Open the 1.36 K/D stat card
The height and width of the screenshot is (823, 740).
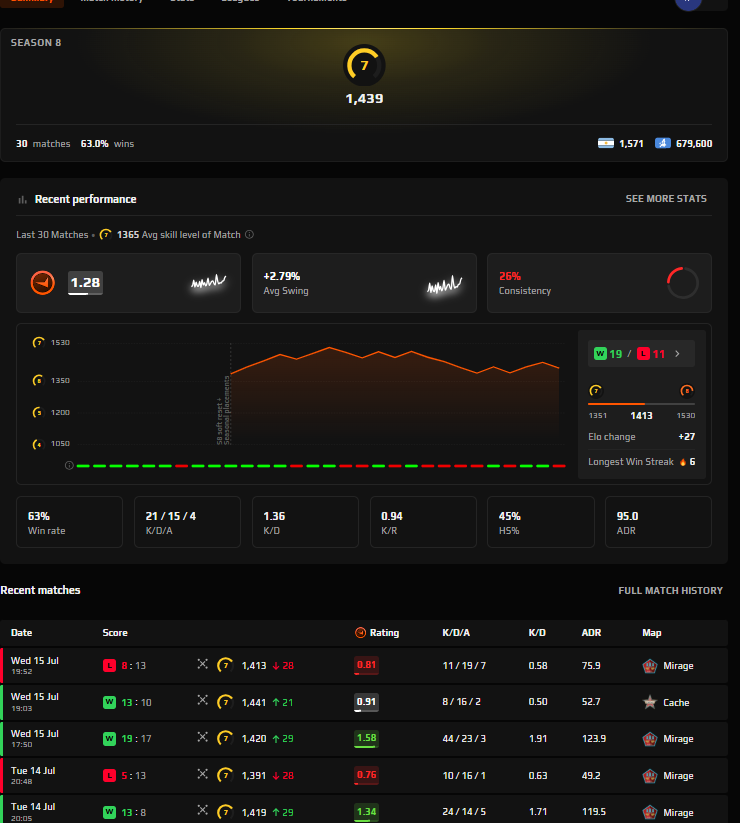(x=305, y=522)
